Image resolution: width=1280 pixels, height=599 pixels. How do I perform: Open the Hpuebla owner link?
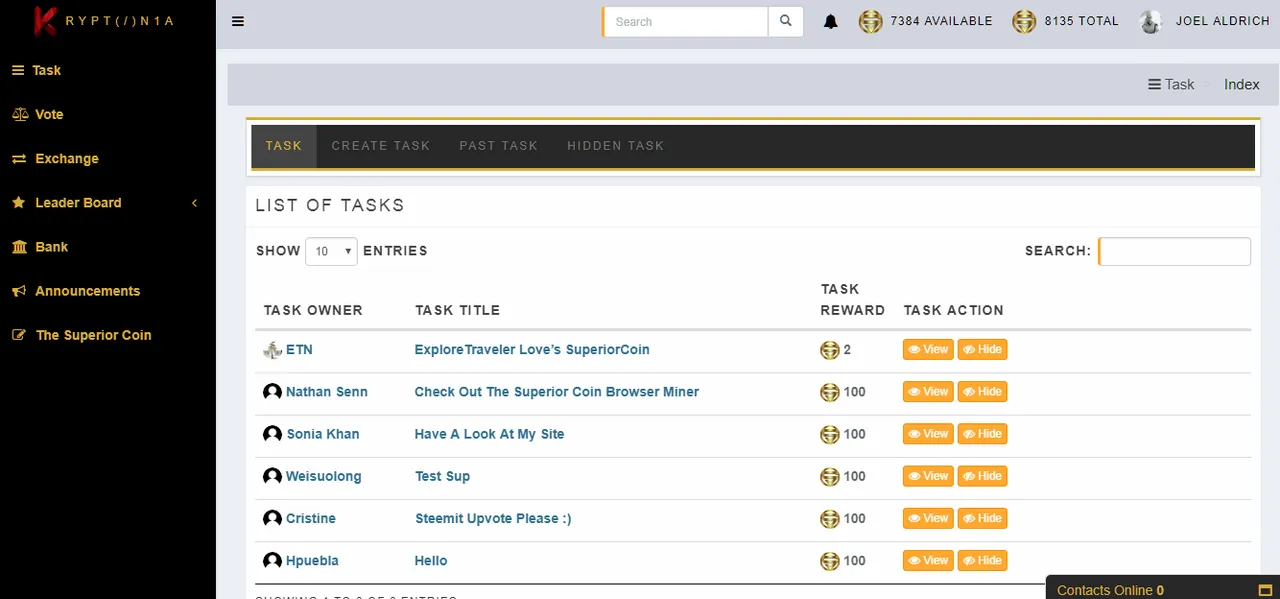coord(312,560)
